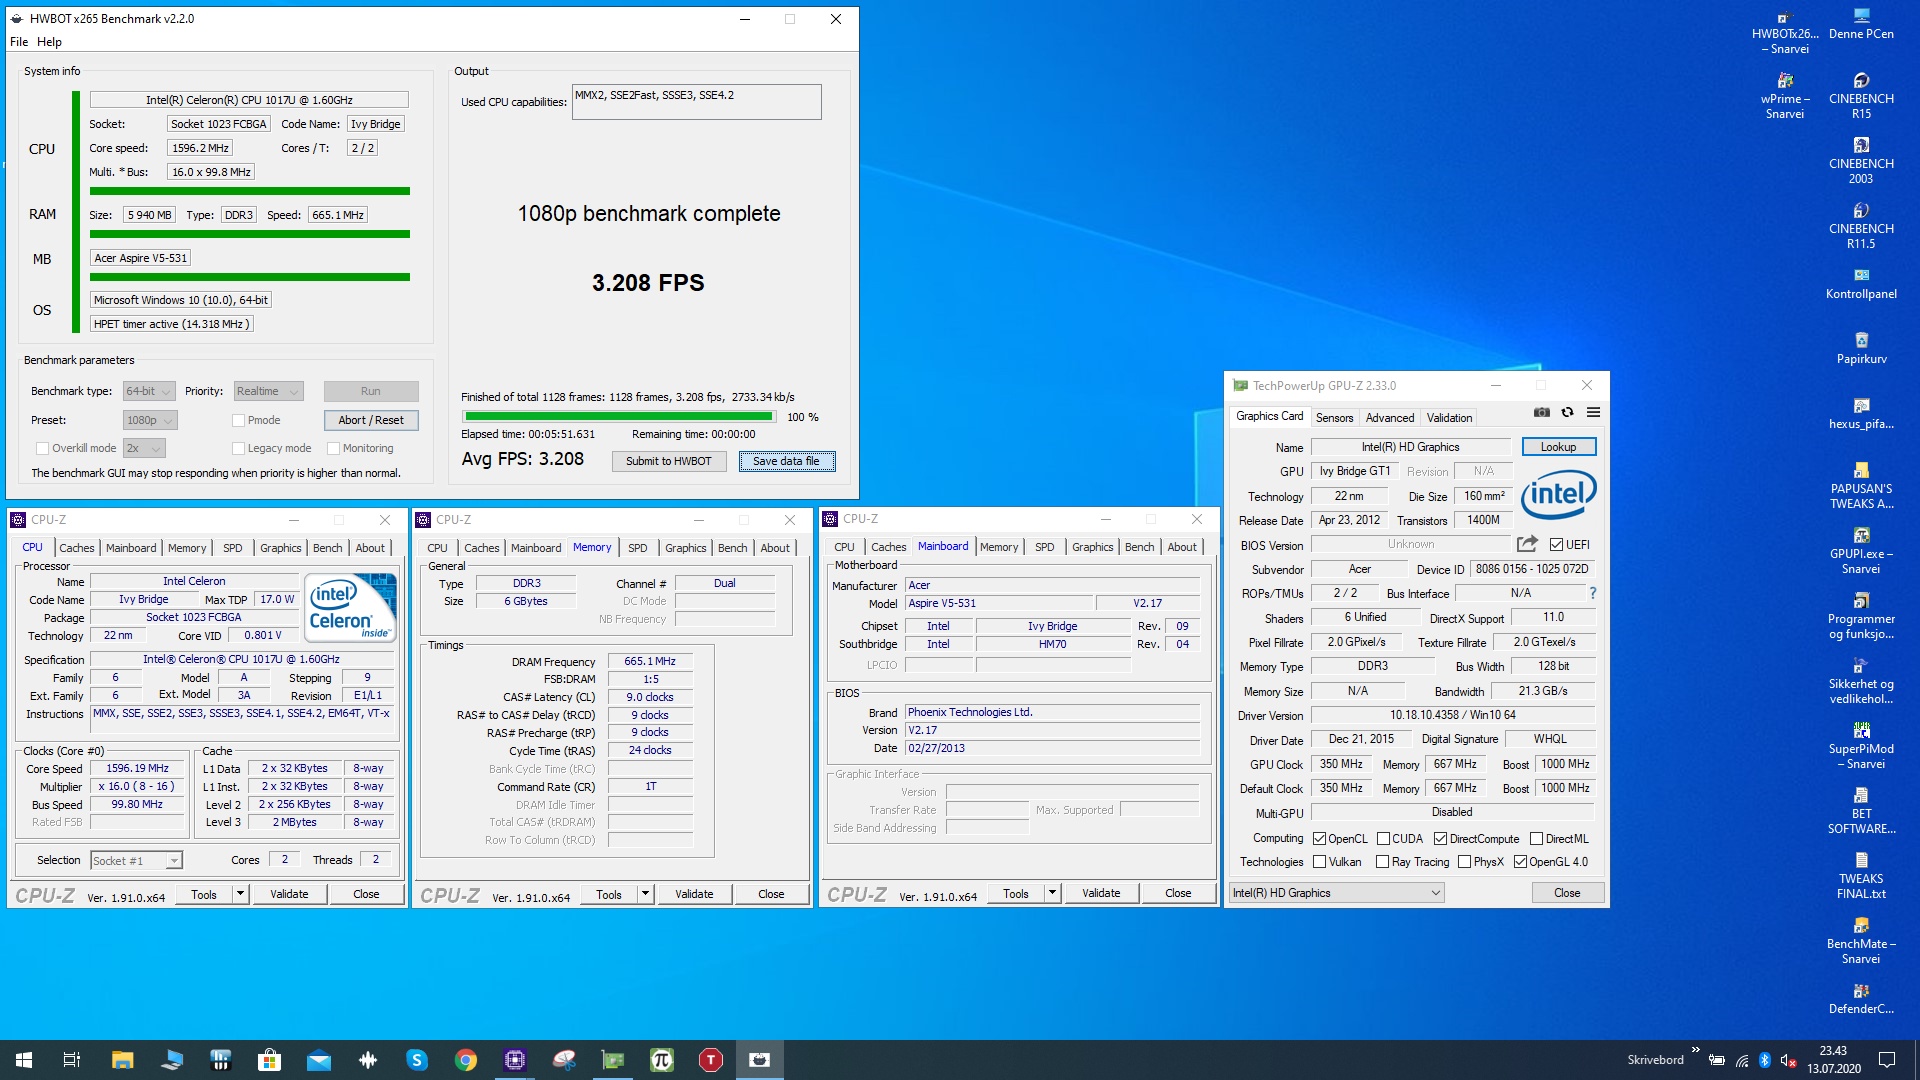Image resolution: width=1920 pixels, height=1080 pixels.
Task: Click the Submit to HWBOT button
Action: (x=669, y=462)
